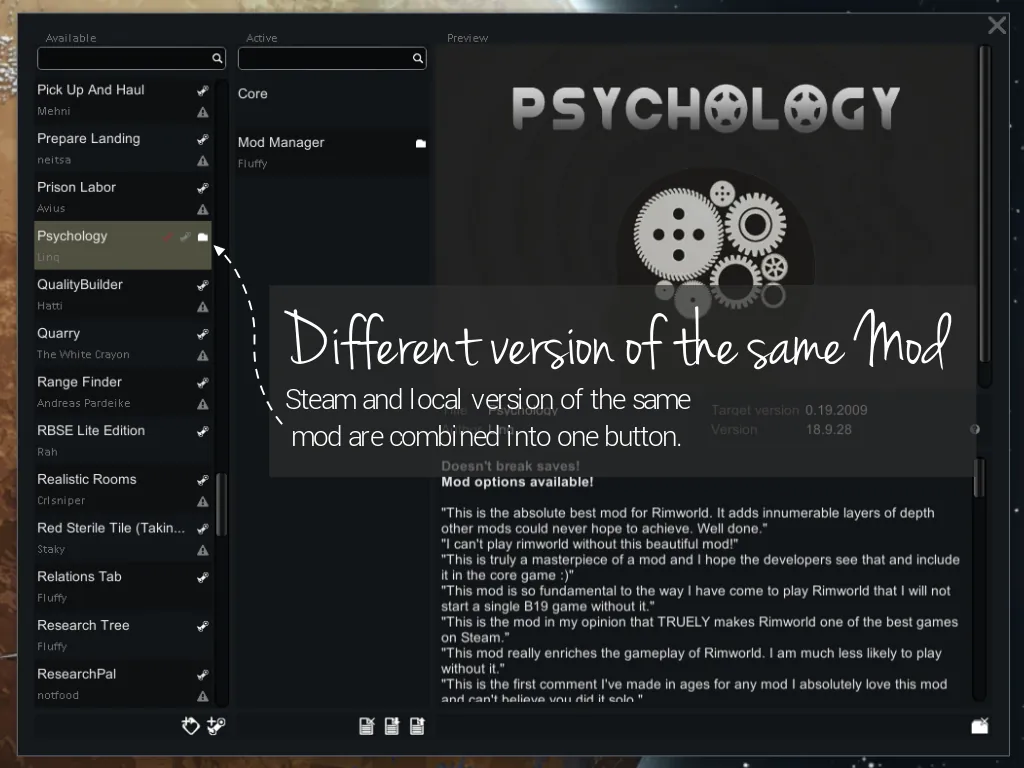Viewport: 1024px width, 768px height.
Task: Click the search icon in the Available filter
Action: coord(217,59)
